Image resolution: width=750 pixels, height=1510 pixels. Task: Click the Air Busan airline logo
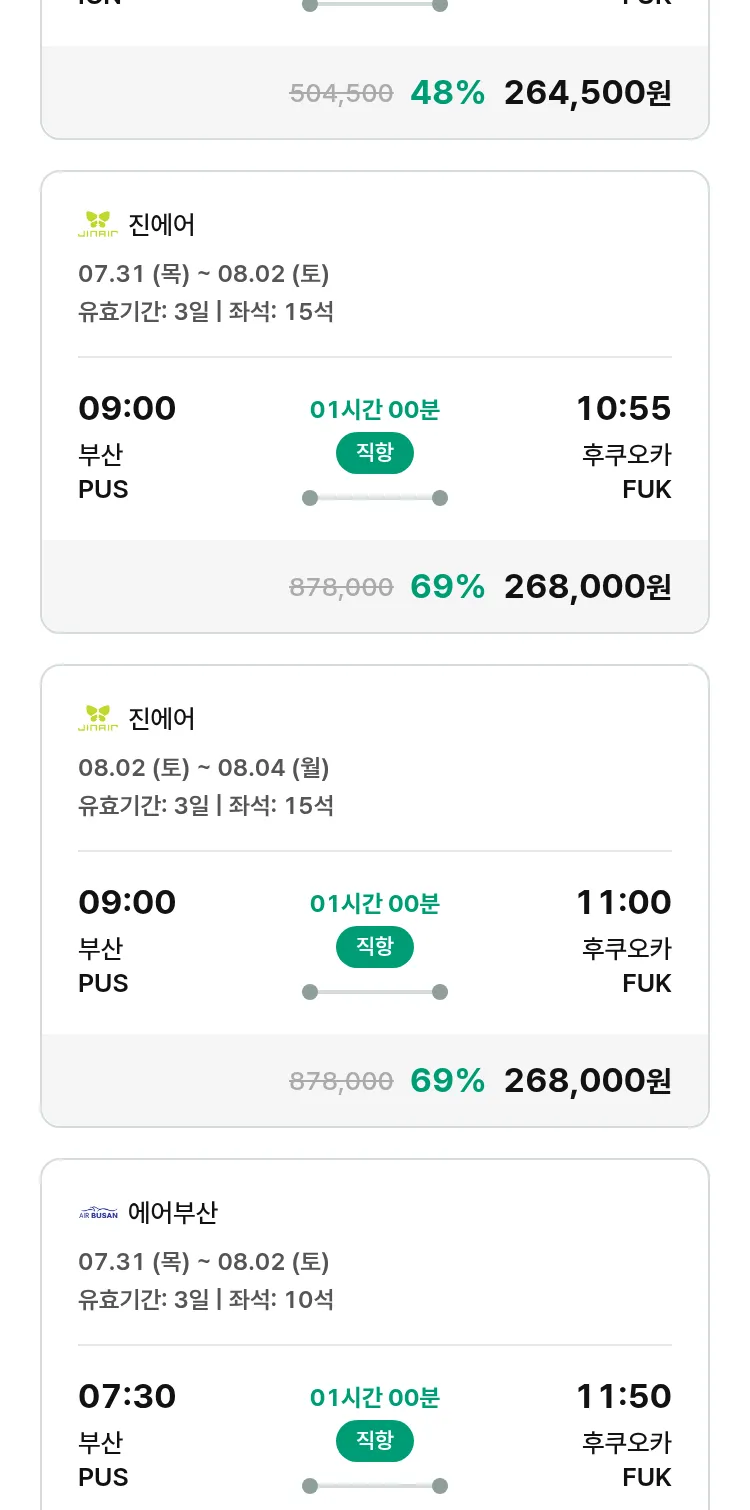coord(98,1213)
